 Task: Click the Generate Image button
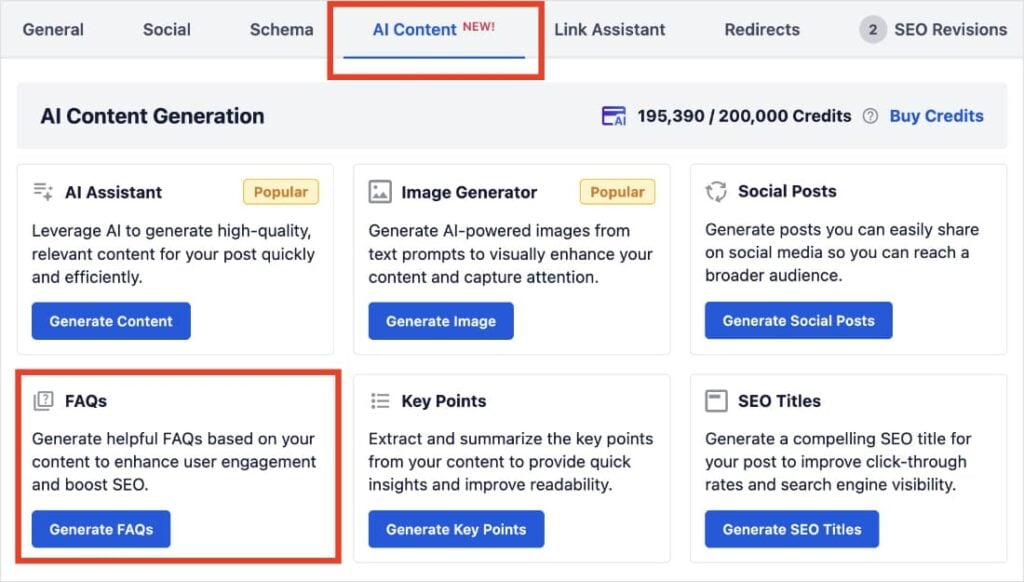click(441, 320)
